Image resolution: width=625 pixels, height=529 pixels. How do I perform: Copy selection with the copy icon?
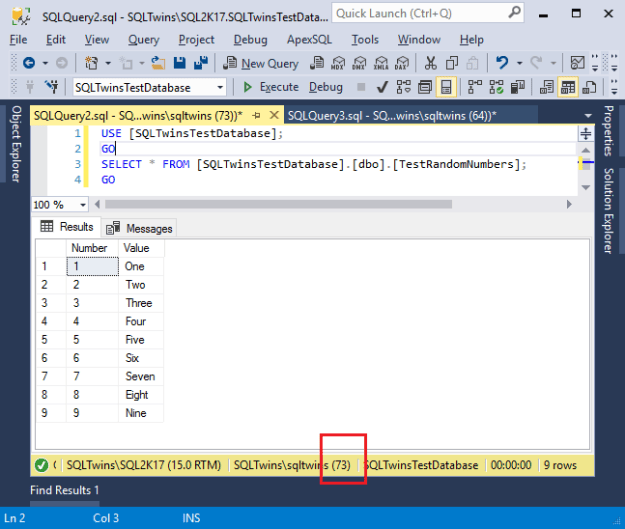pyautogui.click(x=452, y=63)
